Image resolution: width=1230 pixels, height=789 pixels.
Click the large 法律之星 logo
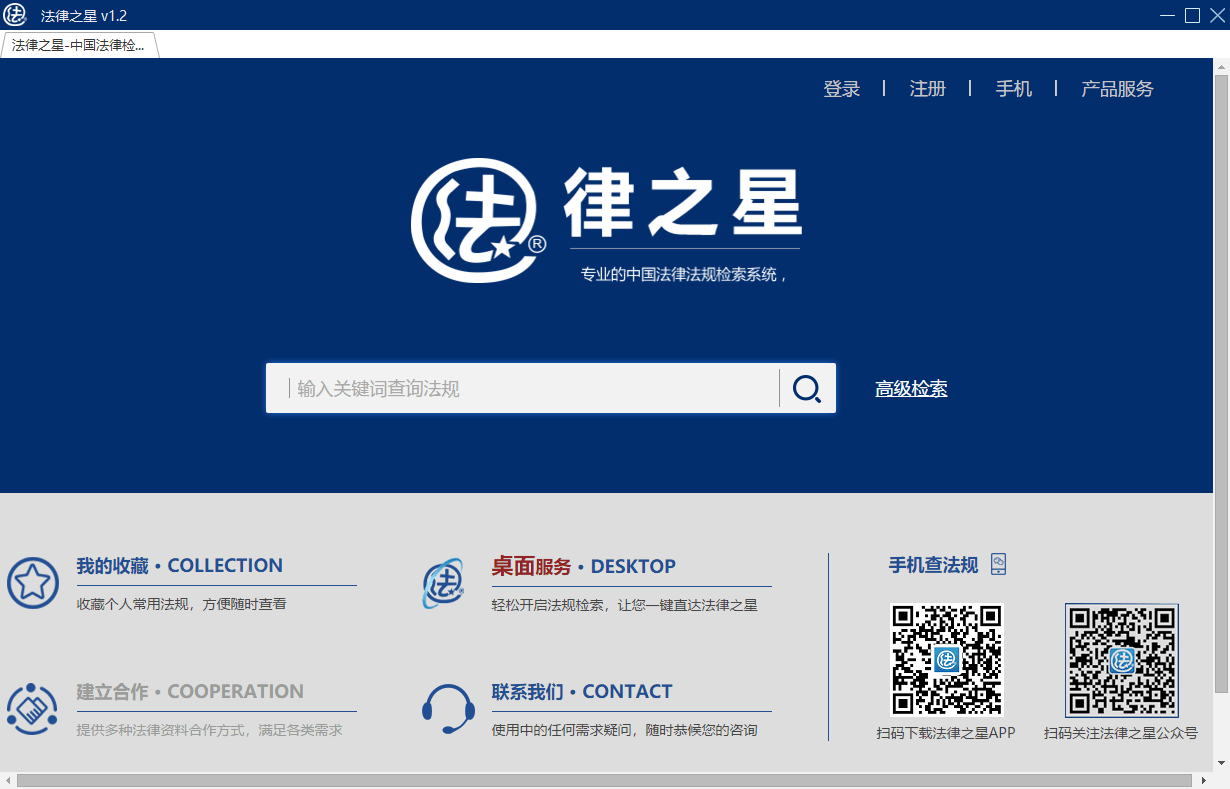pyautogui.click(x=607, y=220)
